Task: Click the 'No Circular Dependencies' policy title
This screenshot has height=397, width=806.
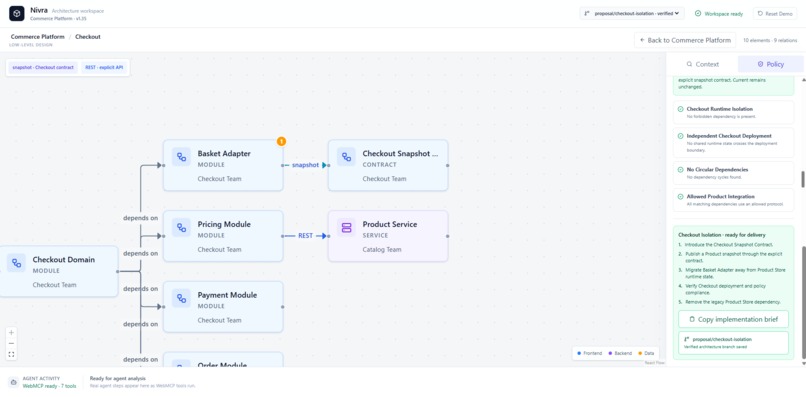Action: pyautogui.click(x=717, y=170)
